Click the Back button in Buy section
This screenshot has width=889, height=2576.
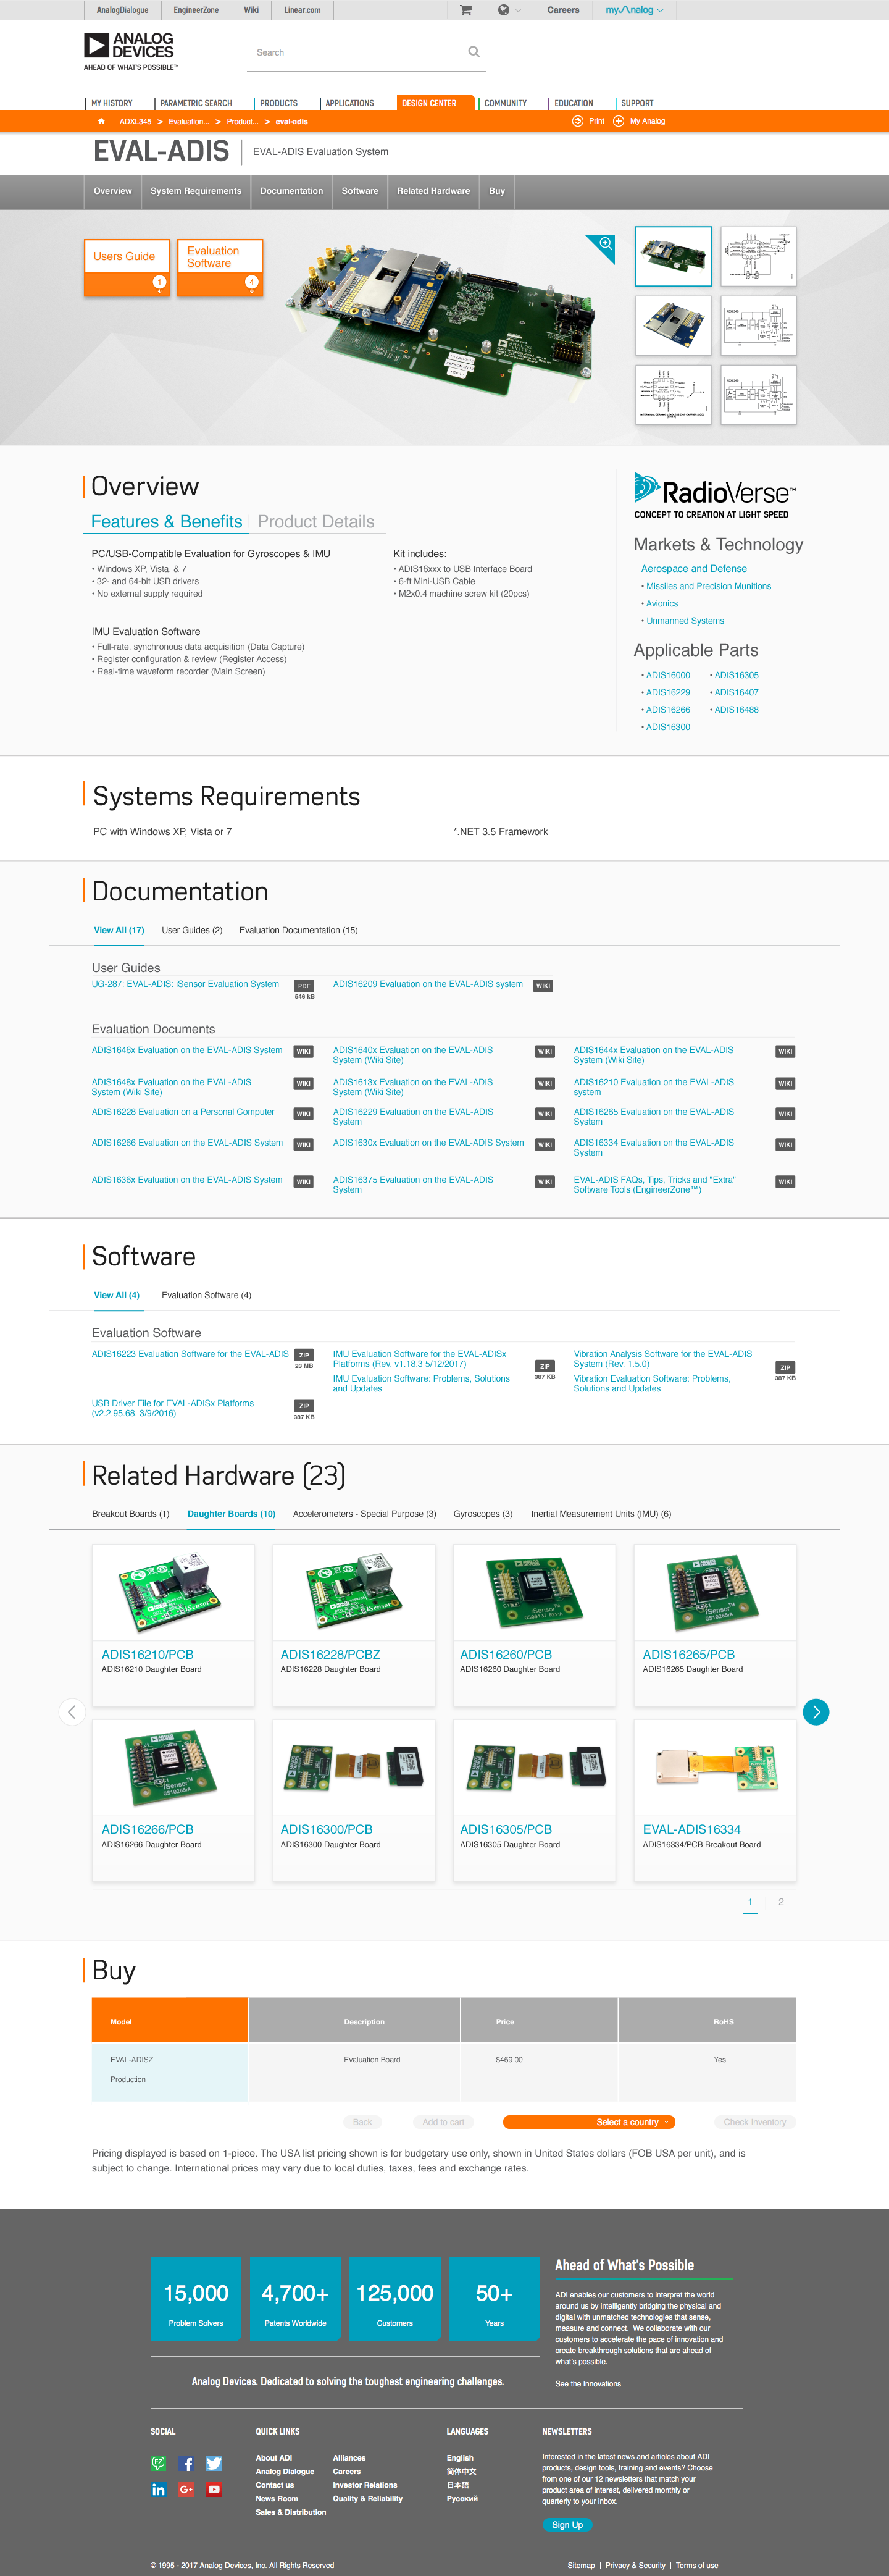(362, 2122)
